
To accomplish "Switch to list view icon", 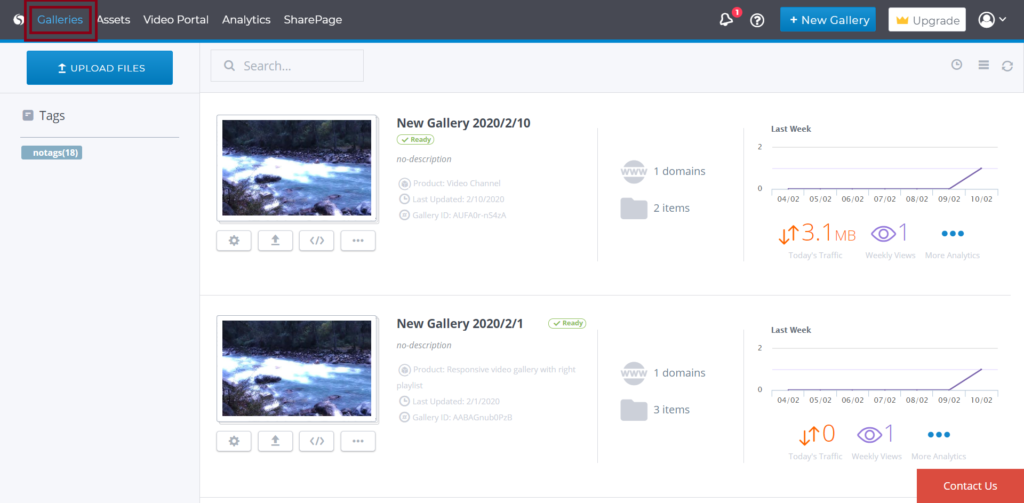I will (983, 65).
